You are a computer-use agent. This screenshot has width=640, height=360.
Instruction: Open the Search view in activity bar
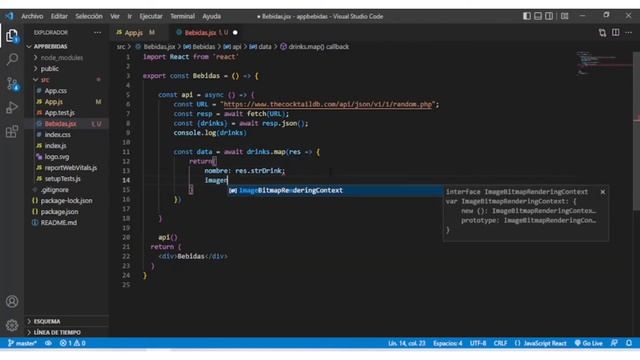click(12, 60)
